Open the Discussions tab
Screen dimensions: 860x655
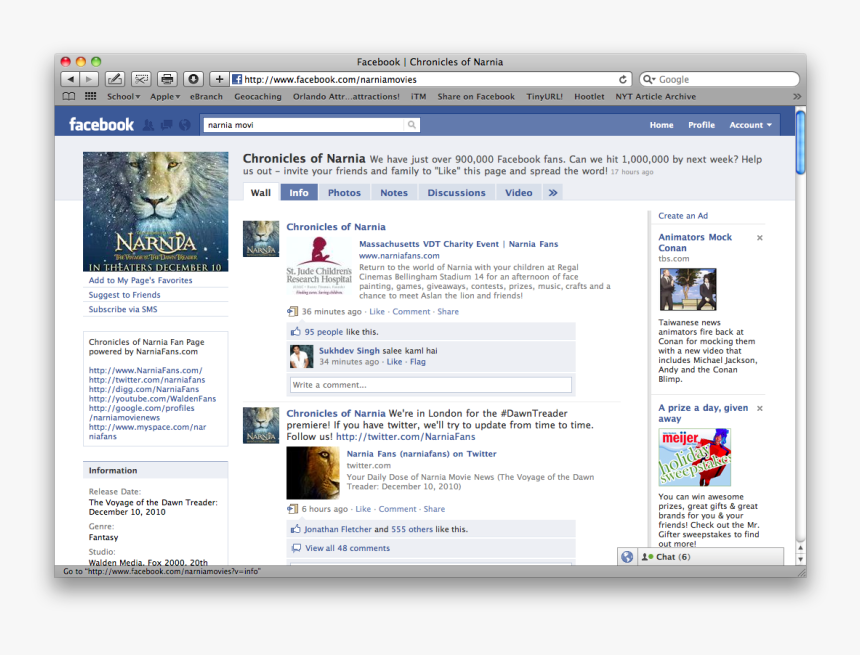[x=456, y=192]
